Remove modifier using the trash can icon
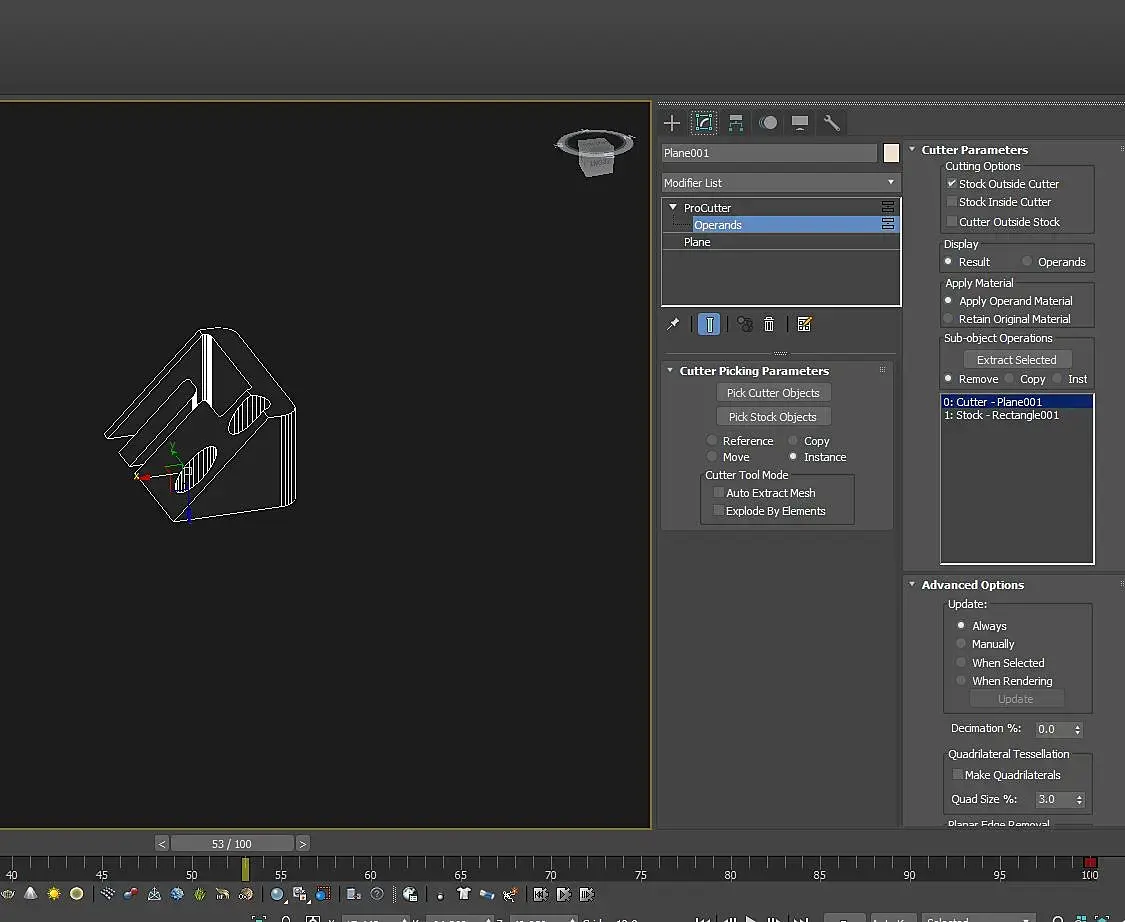 pyautogui.click(x=769, y=324)
